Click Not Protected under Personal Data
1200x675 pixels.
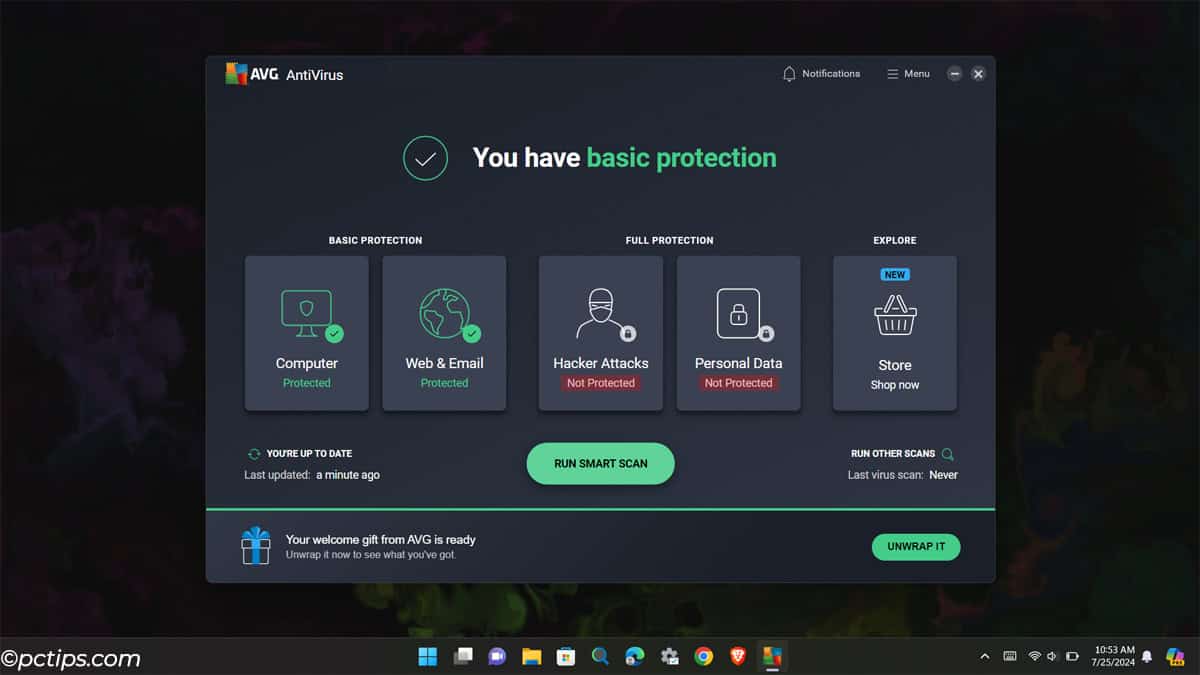(738, 383)
